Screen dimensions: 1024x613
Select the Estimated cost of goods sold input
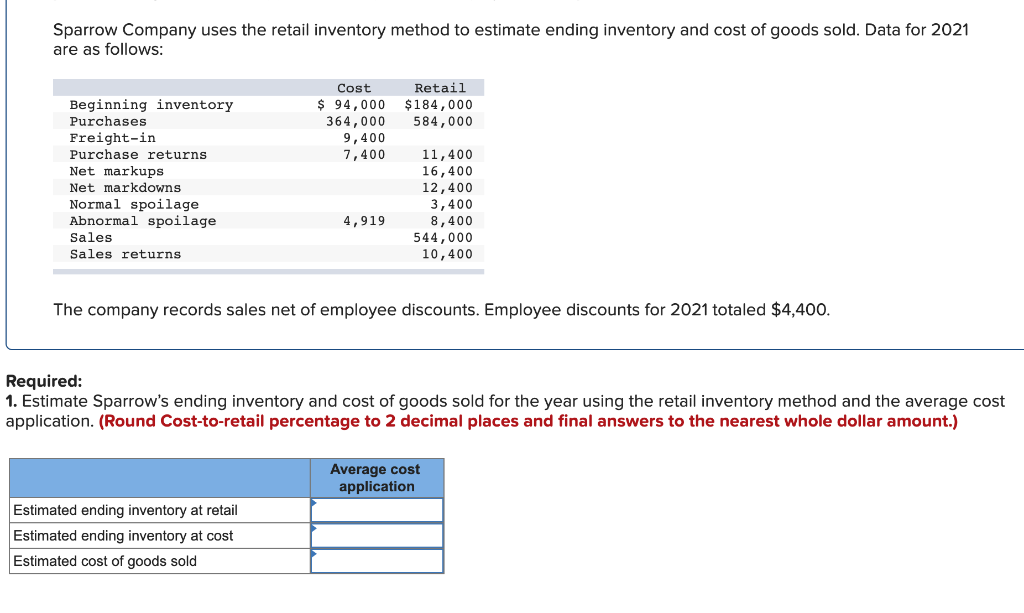(377, 560)
